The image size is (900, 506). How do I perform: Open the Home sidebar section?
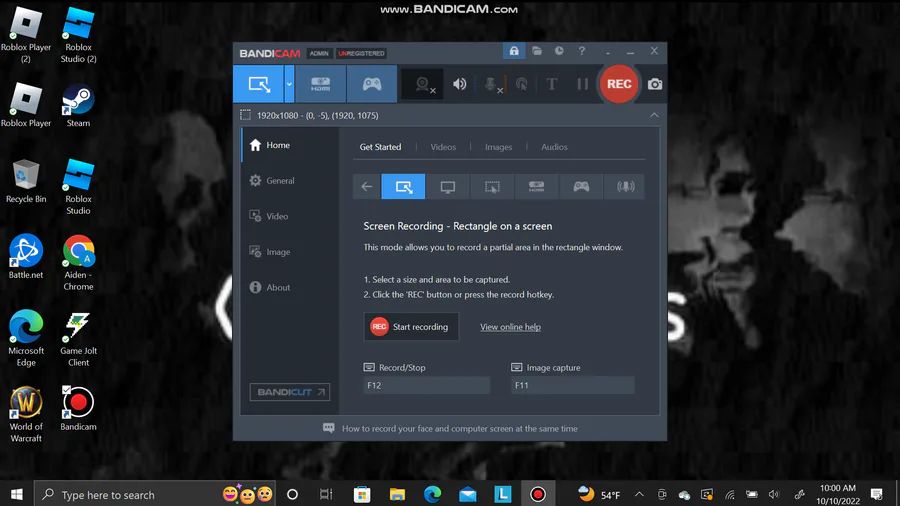click(290, 145)
